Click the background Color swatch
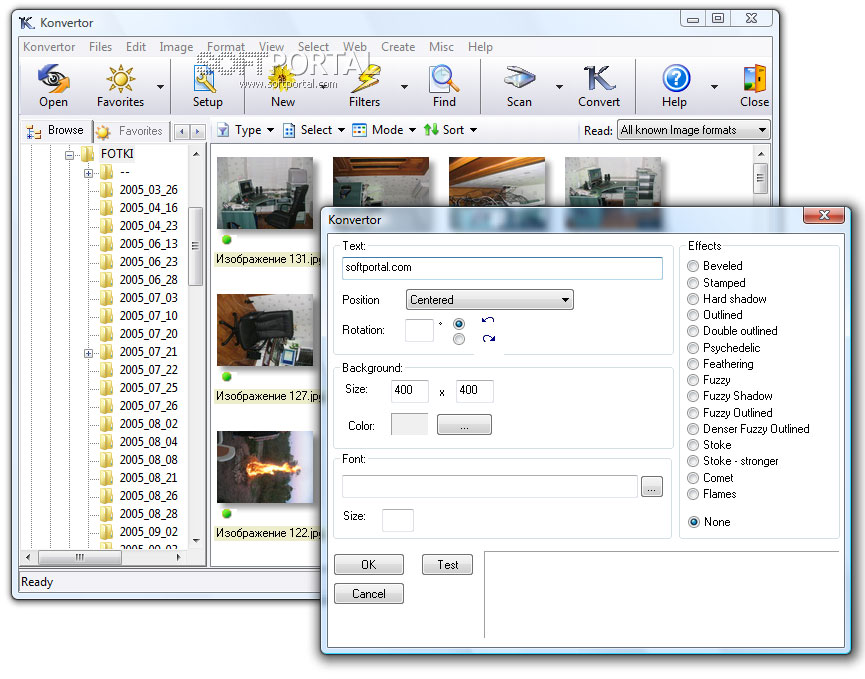This screenshot has height=679, width=865. coord(409,424)
